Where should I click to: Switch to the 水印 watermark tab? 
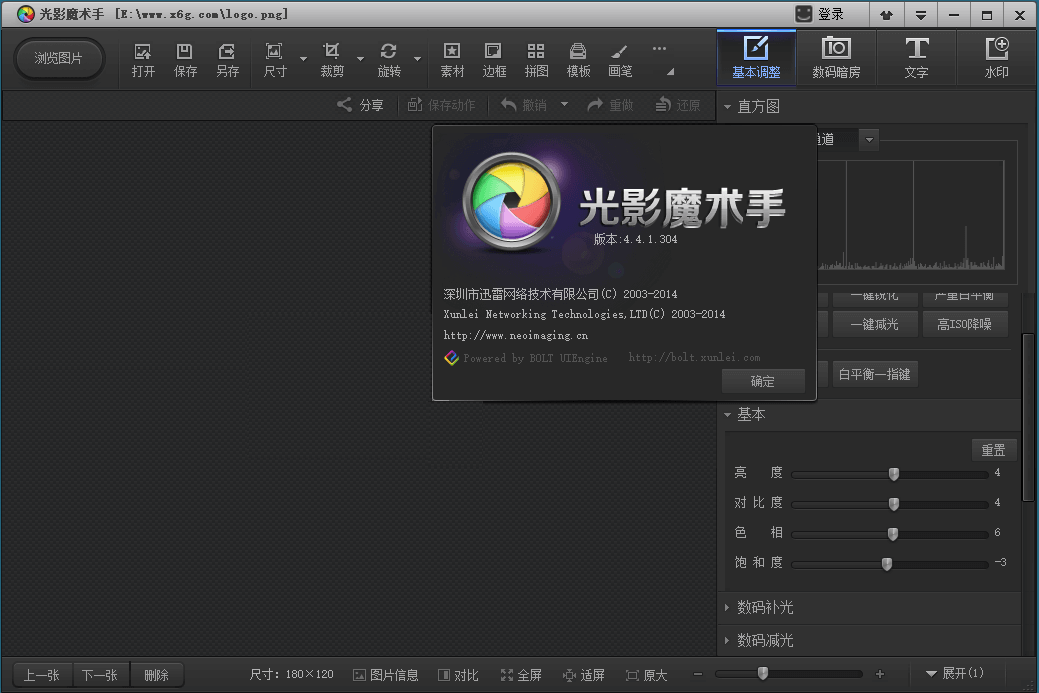click(x=997, y=58)
